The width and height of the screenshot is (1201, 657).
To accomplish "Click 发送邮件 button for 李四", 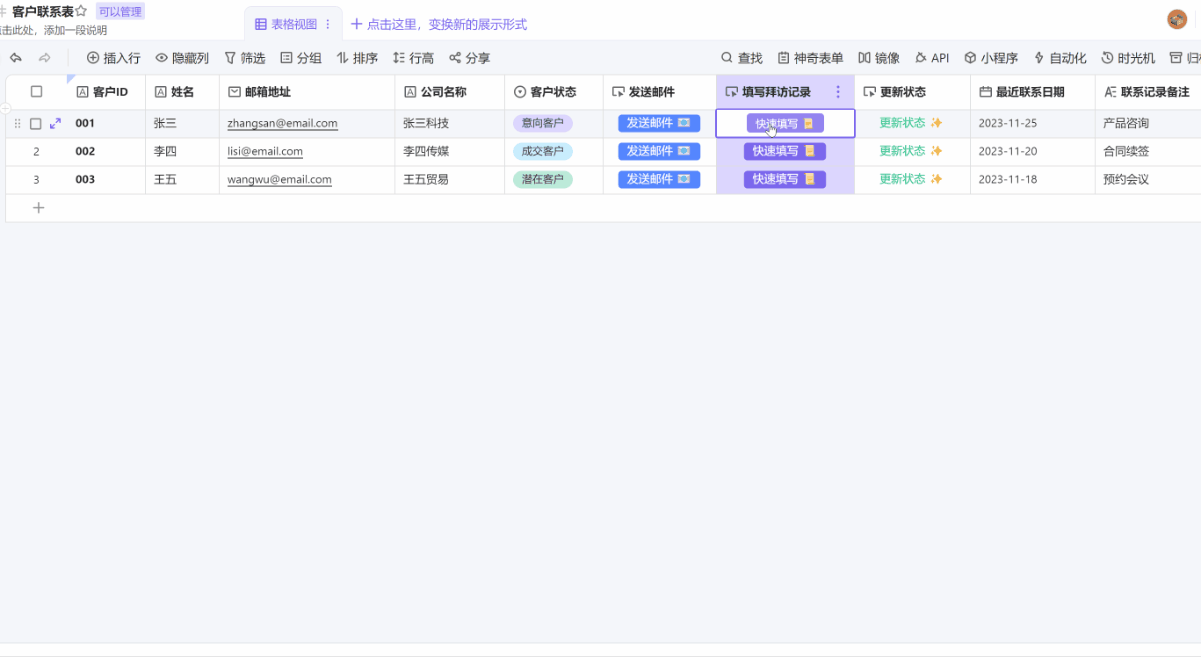I will point(659,151).
